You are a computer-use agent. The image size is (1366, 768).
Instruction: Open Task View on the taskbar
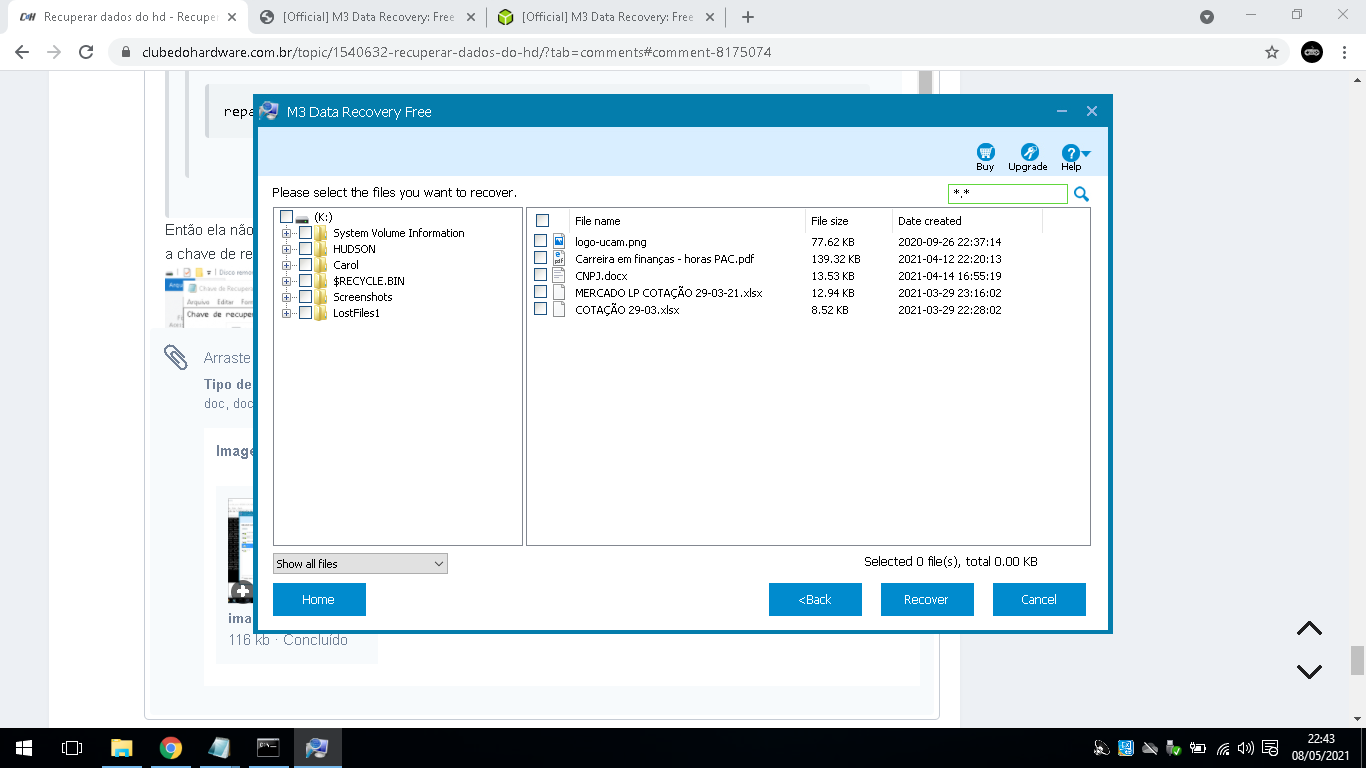pos(71,748)
